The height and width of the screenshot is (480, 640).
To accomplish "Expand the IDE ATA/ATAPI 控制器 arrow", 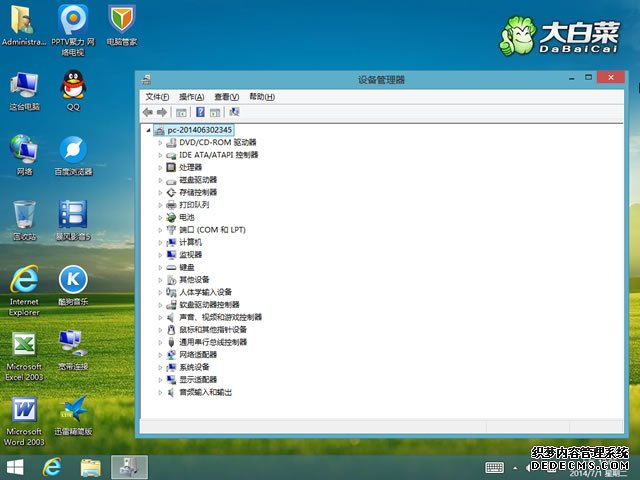I will coord(160,155).
